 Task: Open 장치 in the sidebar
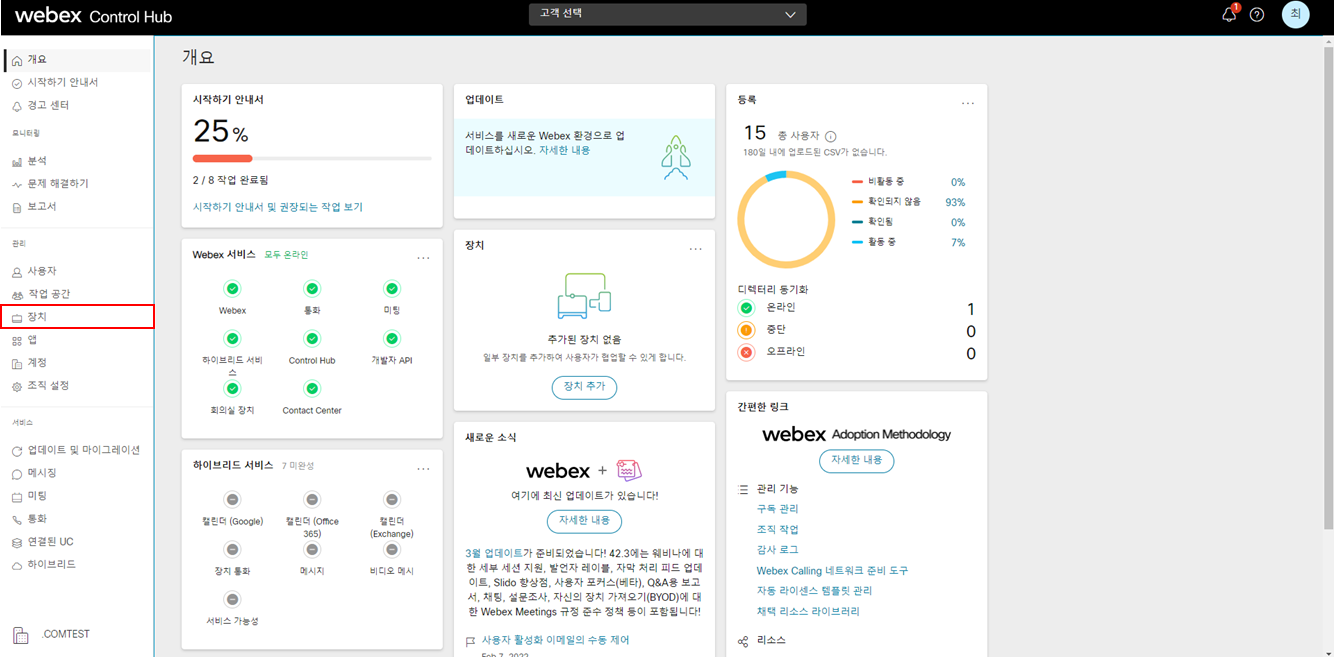point(77,317)
